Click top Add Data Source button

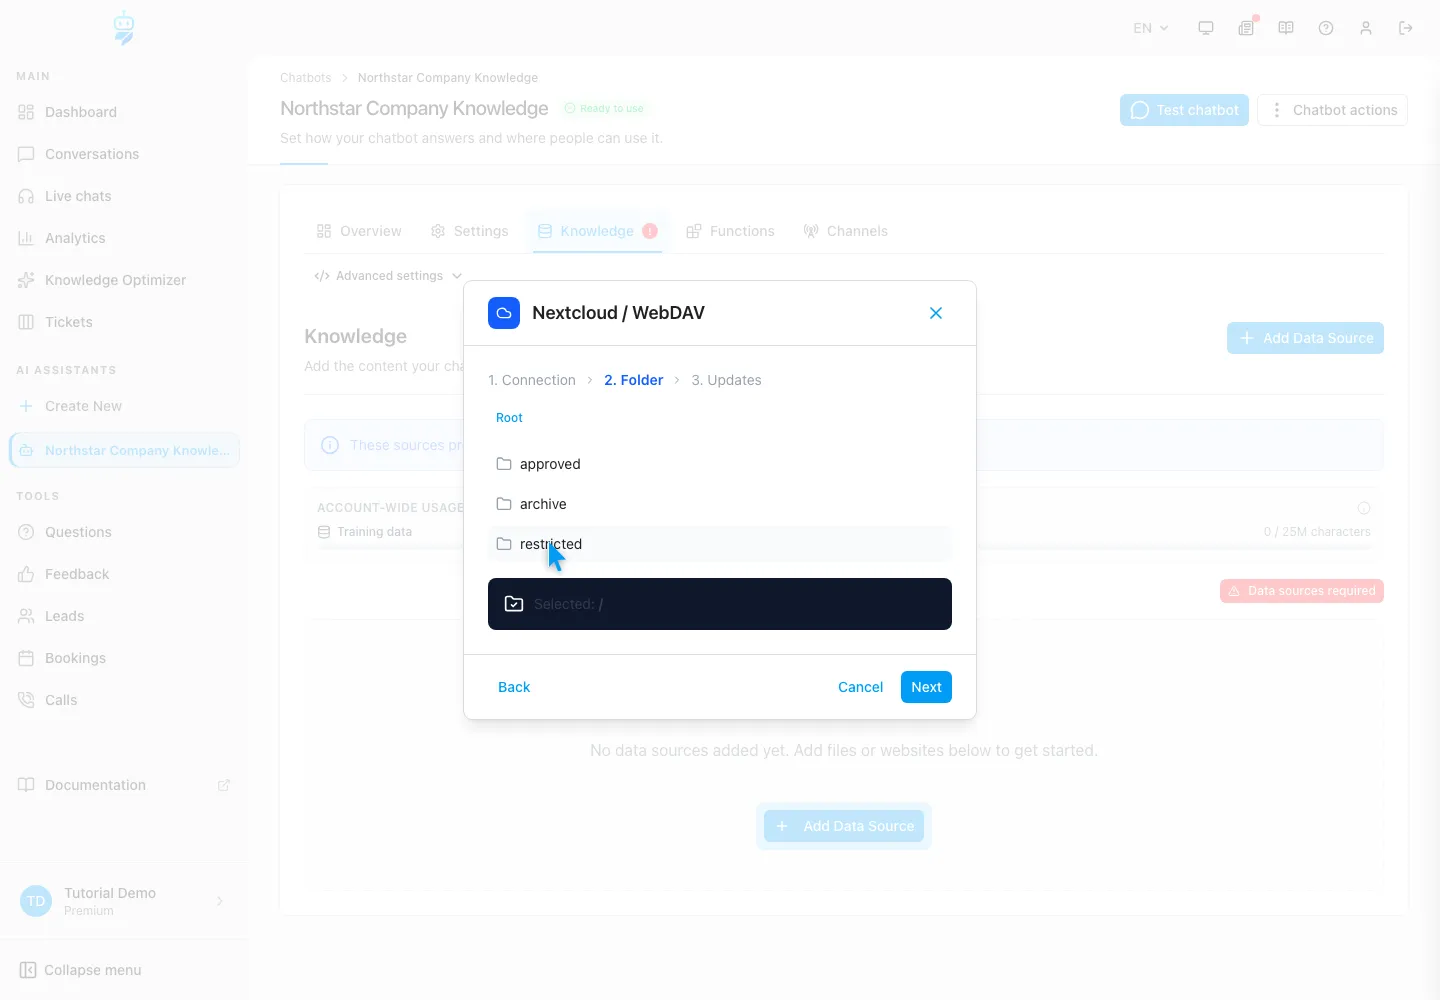click(x=1305, y=338)
